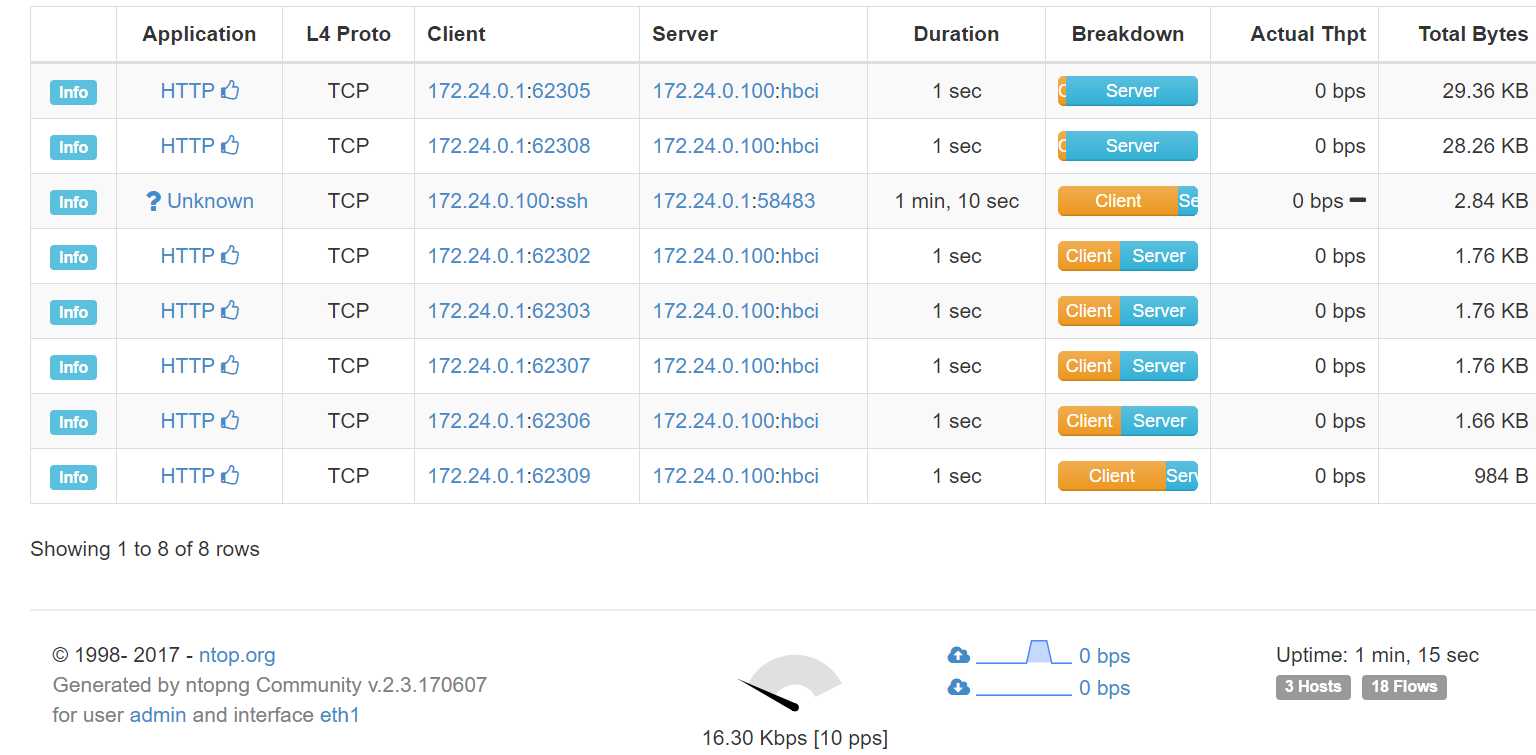Open the ntop.org link in footer

(x=237, y=656)
